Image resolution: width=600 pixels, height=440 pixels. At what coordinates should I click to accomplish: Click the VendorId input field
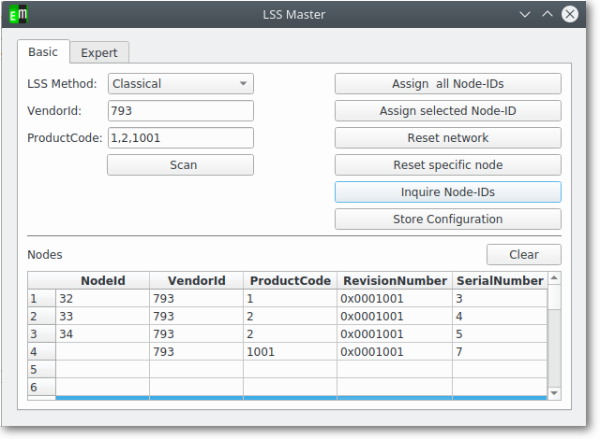coord(181,111)
